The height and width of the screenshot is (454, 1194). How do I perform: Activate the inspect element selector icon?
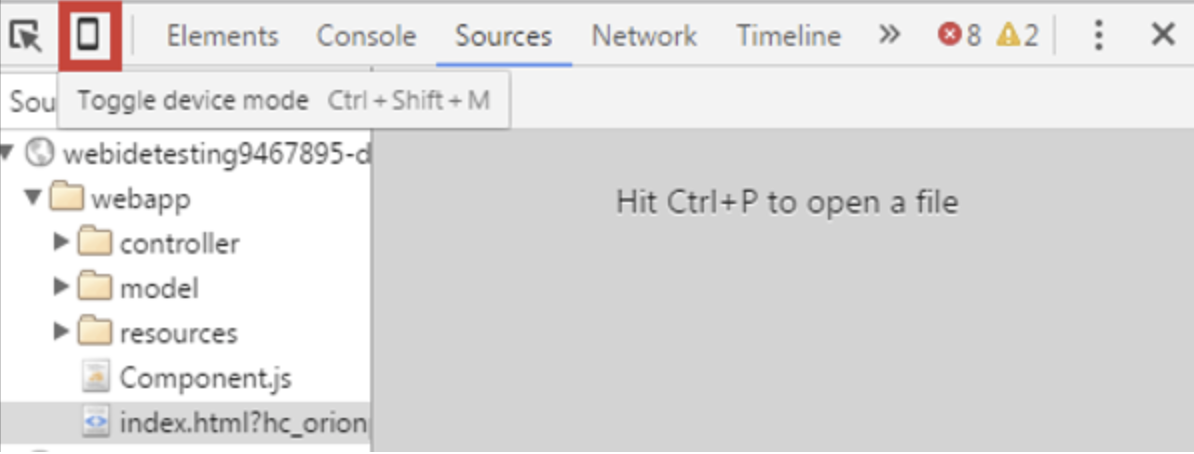[x=26, y=36]
